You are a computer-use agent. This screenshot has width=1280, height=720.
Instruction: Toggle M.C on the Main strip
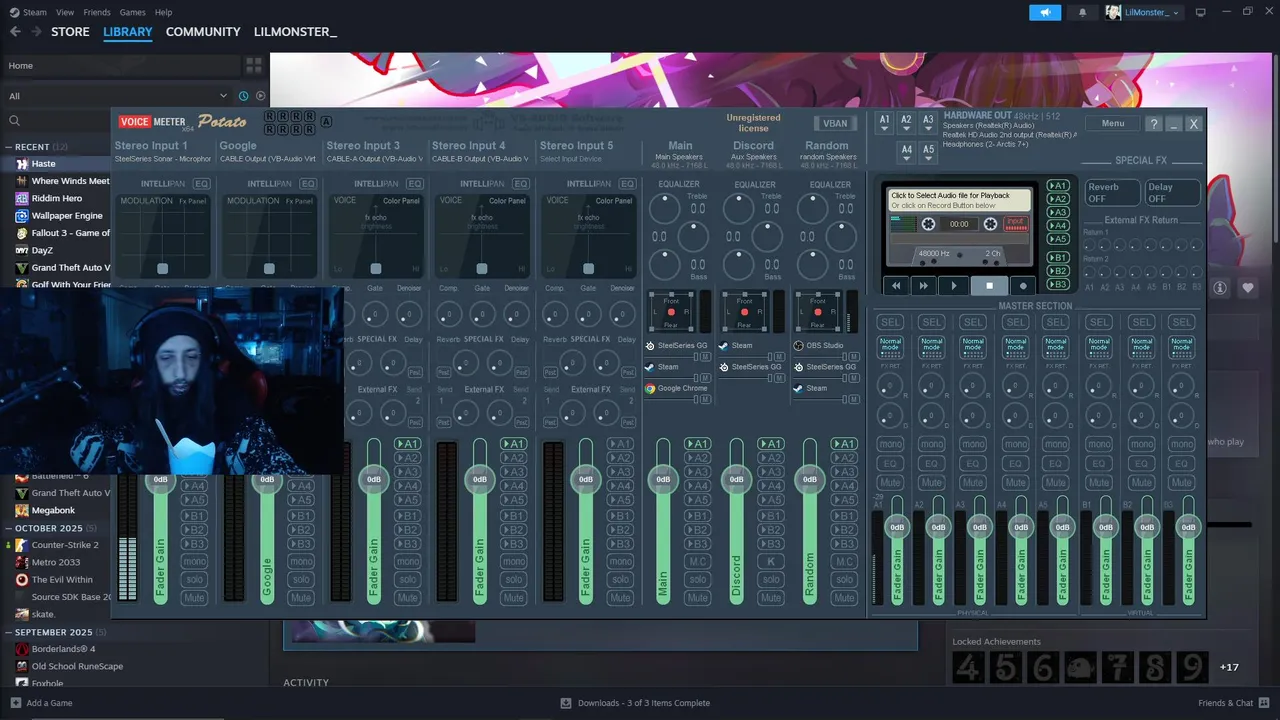tap(698, 562)
